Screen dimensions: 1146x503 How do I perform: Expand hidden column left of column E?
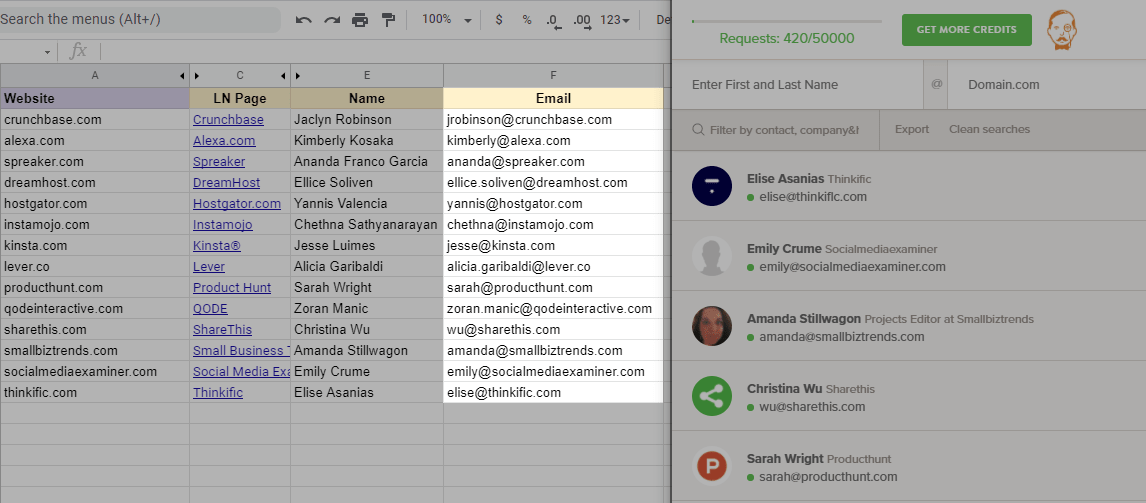coord(298,75)
